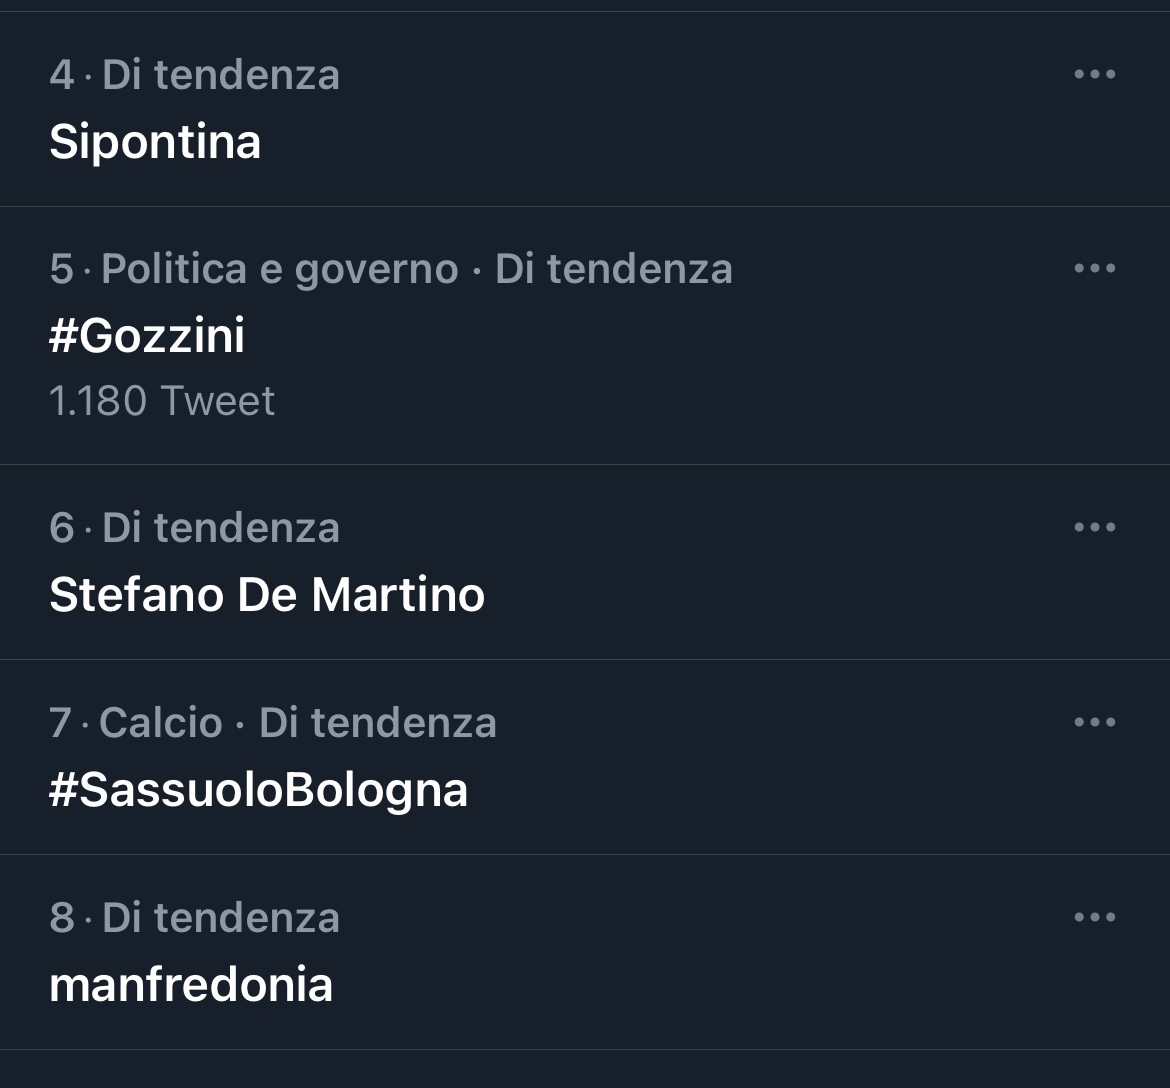Viewport: 1170px width, 1088px height.
Task: Open more options for Sipontina trend
Action: [1094, 74]
